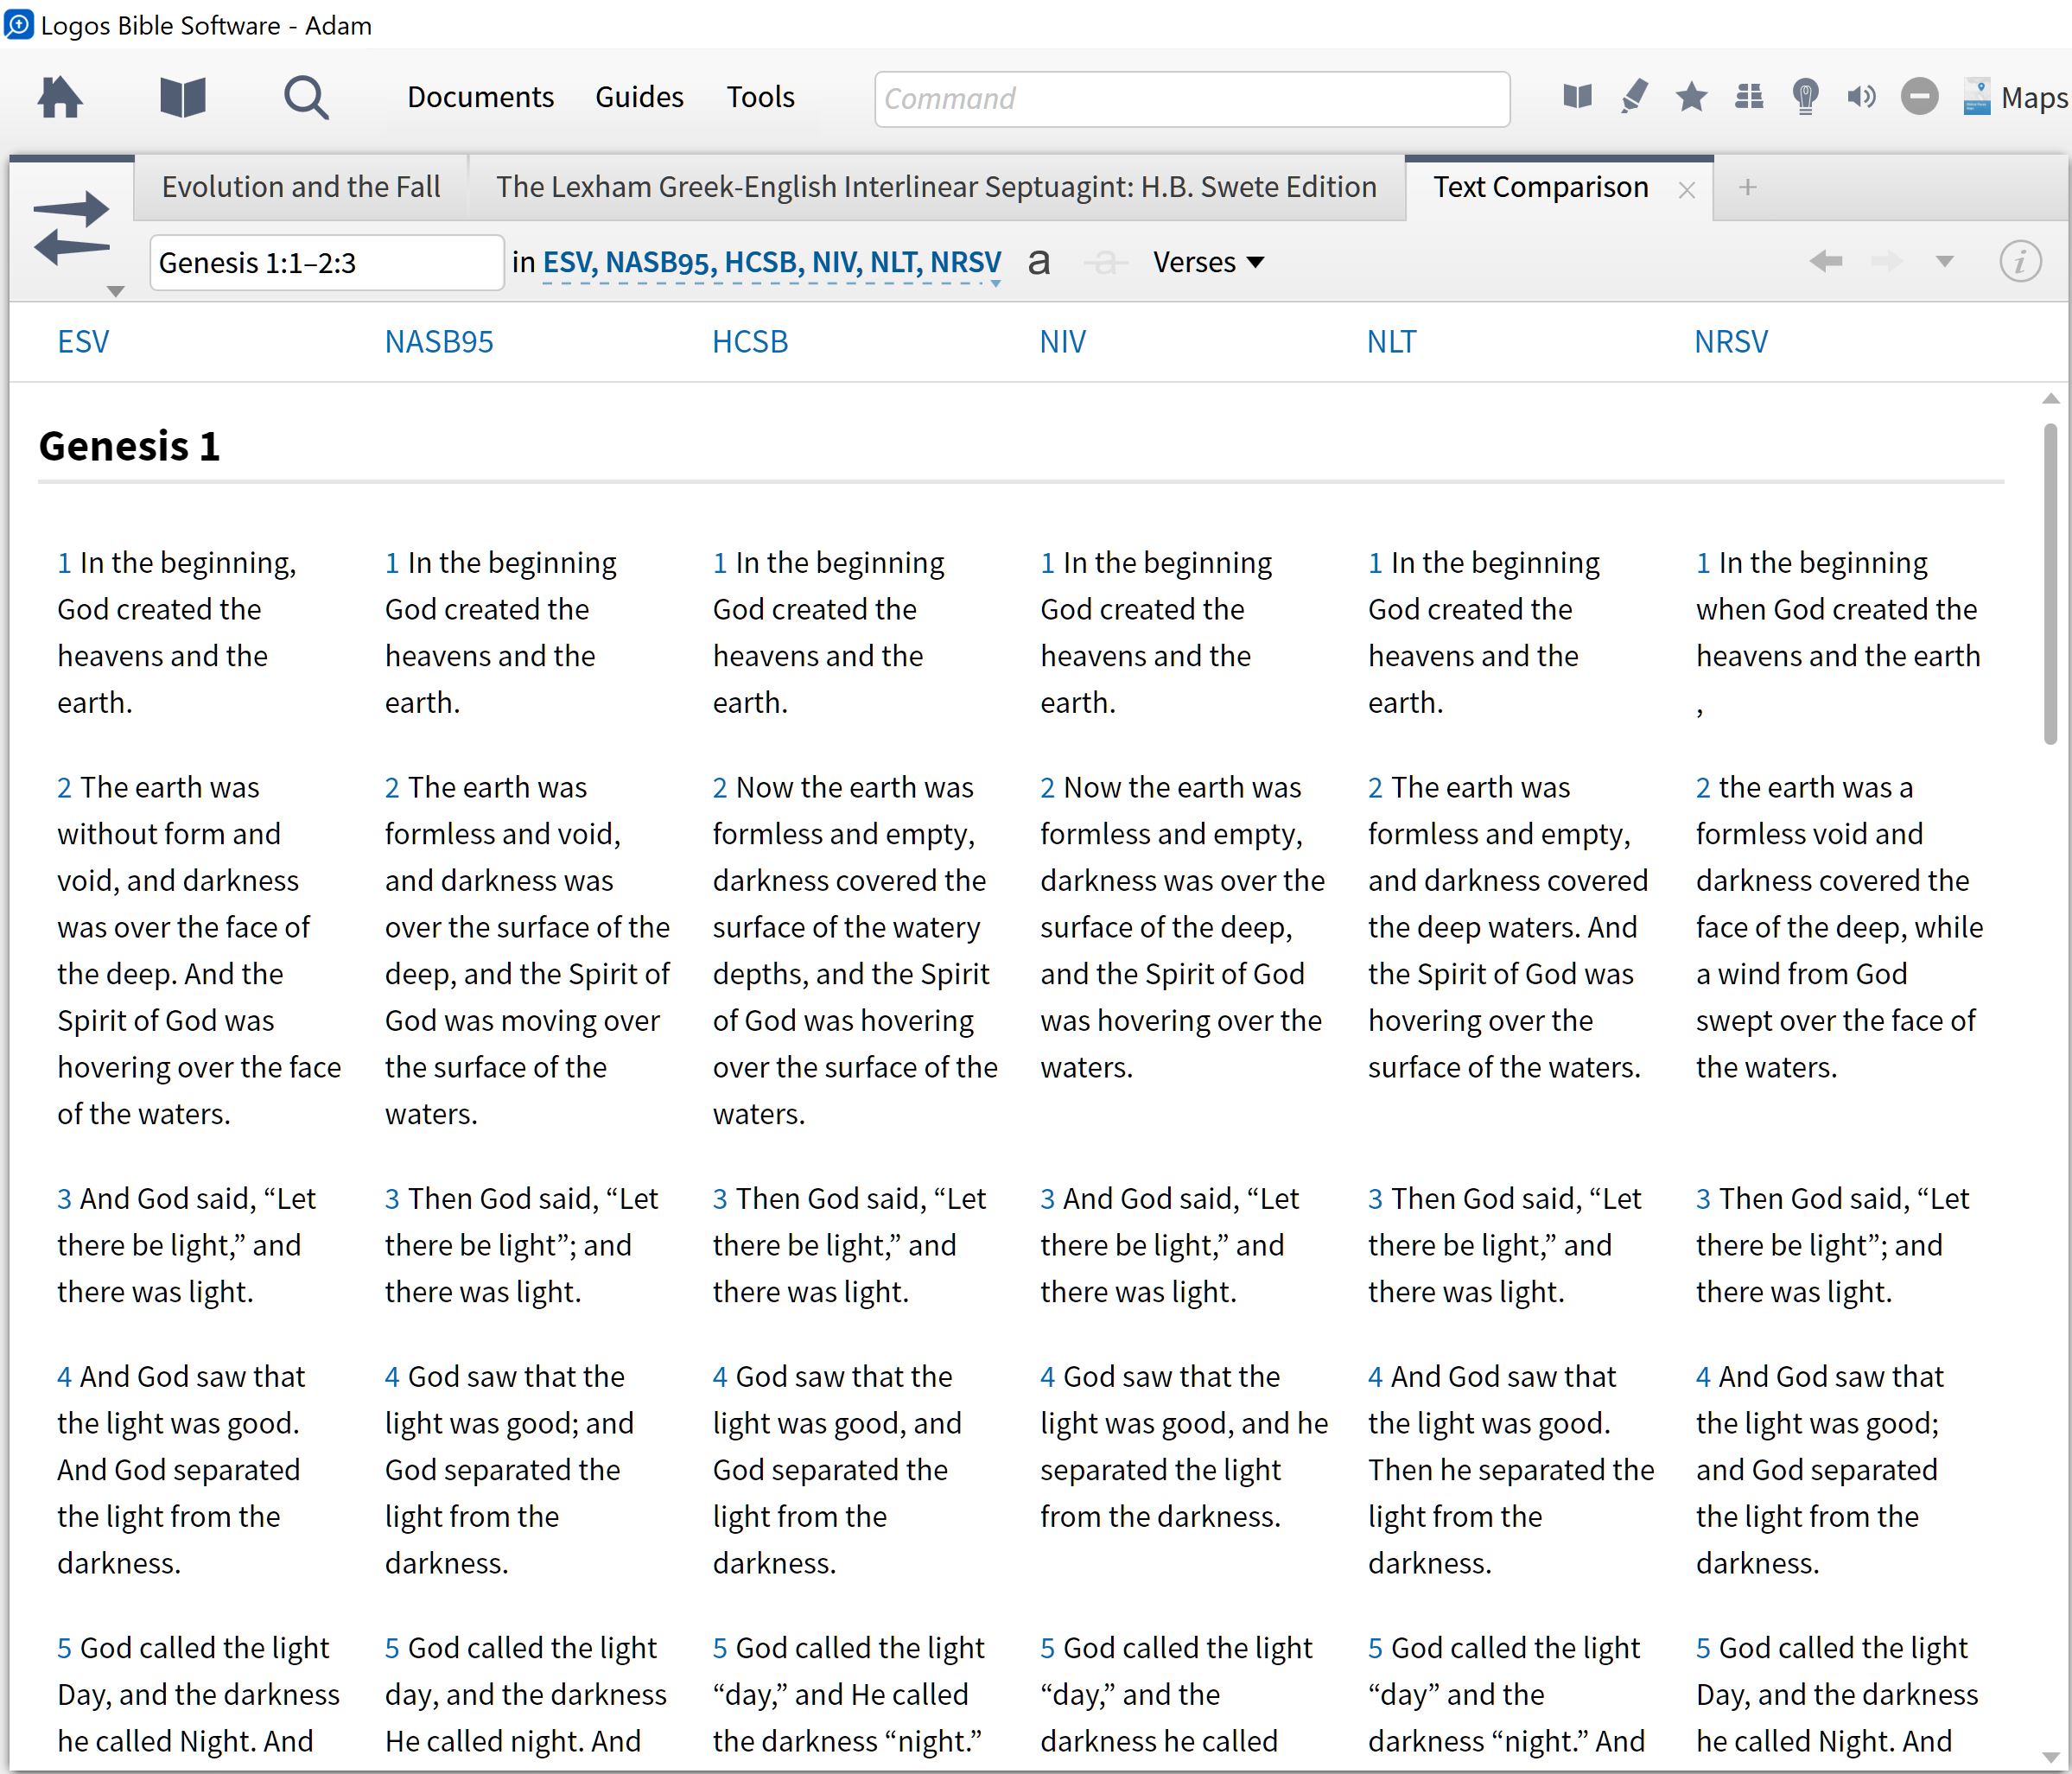
Task: Switch to Evolution and the Fall tab
Action: pos(301,187)
